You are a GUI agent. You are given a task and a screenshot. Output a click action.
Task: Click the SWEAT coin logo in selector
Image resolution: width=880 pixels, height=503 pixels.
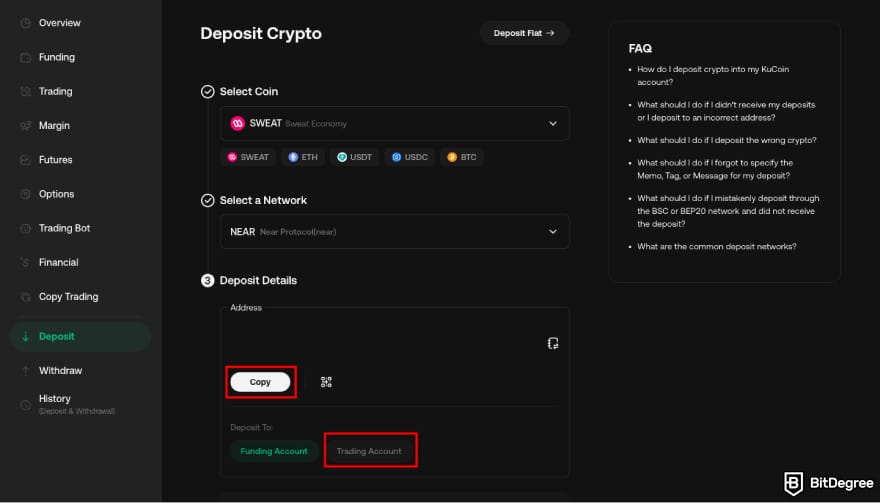pyautogui.click(x=237, y=124)
